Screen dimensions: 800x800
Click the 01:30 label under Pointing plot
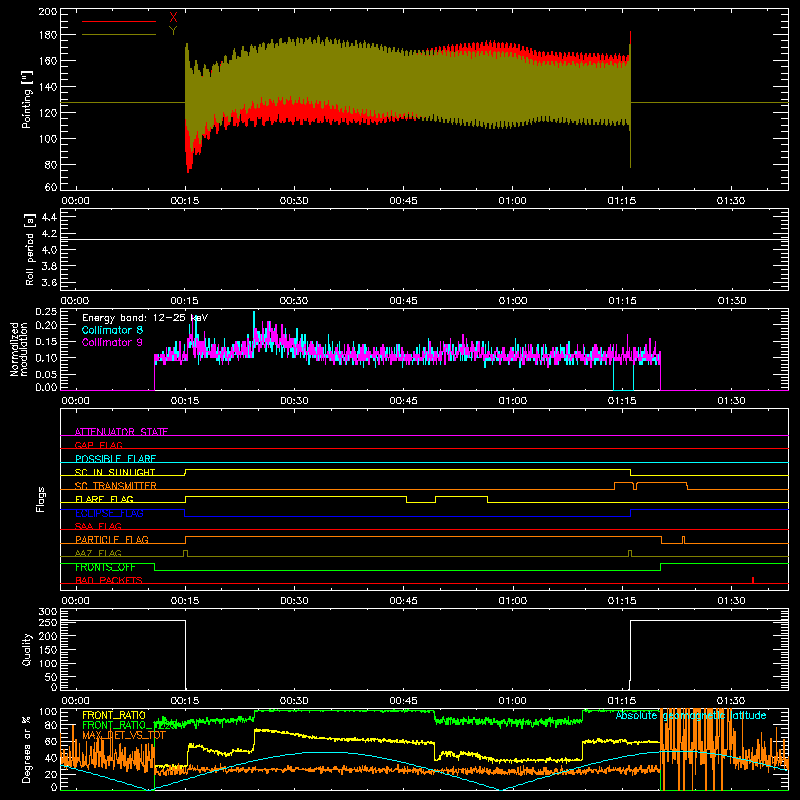(731, 201)
